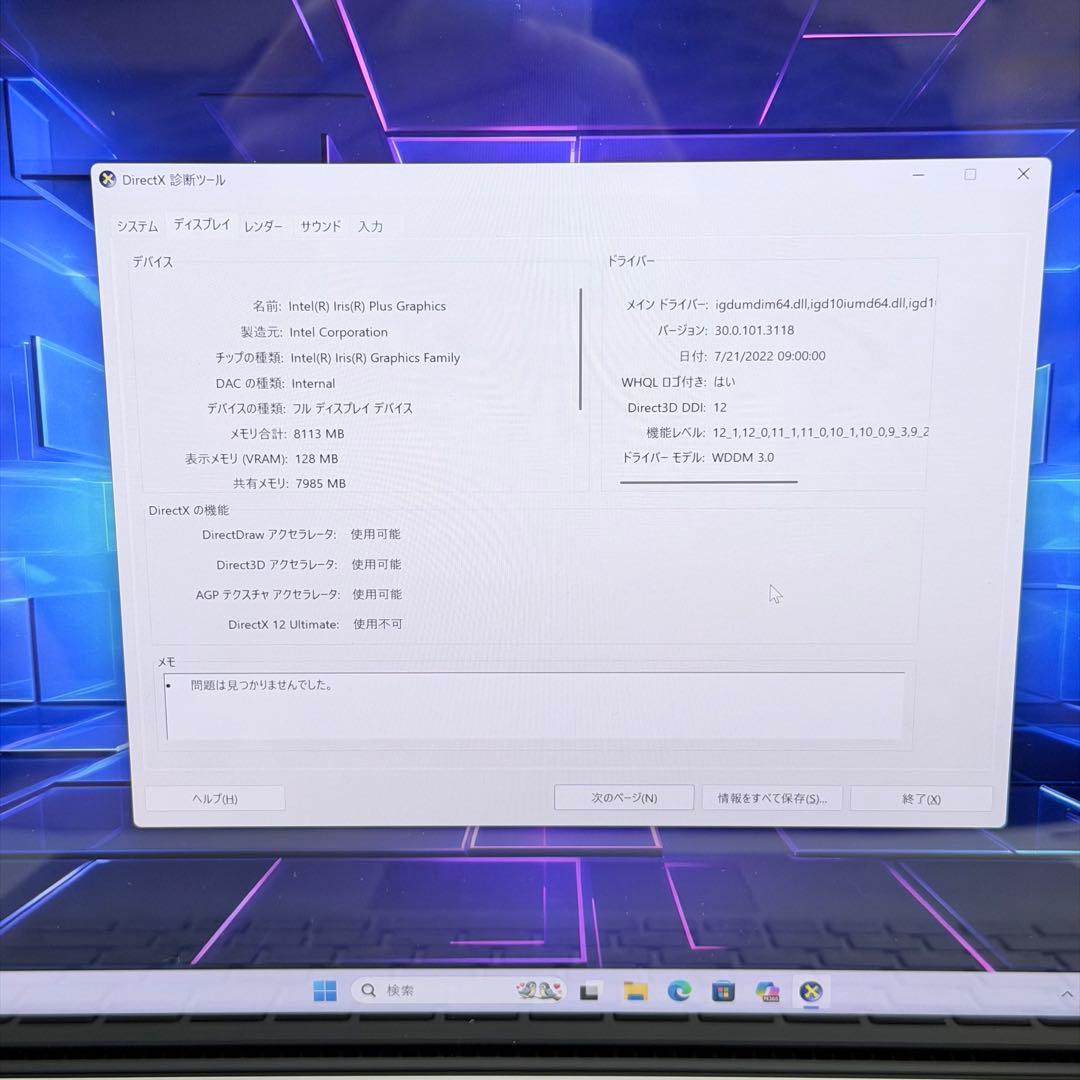Launch Microsoft Edge from the taskbar

coord(679,991)
